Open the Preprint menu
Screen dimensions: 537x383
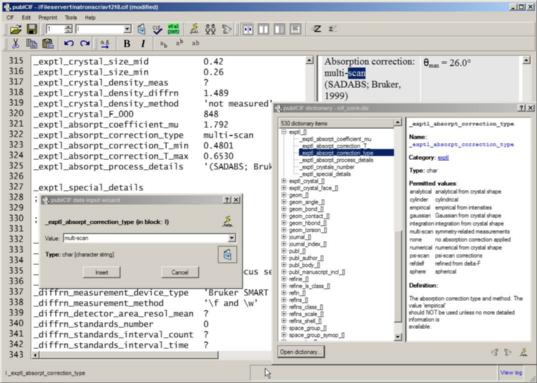[x=48, y=17]
